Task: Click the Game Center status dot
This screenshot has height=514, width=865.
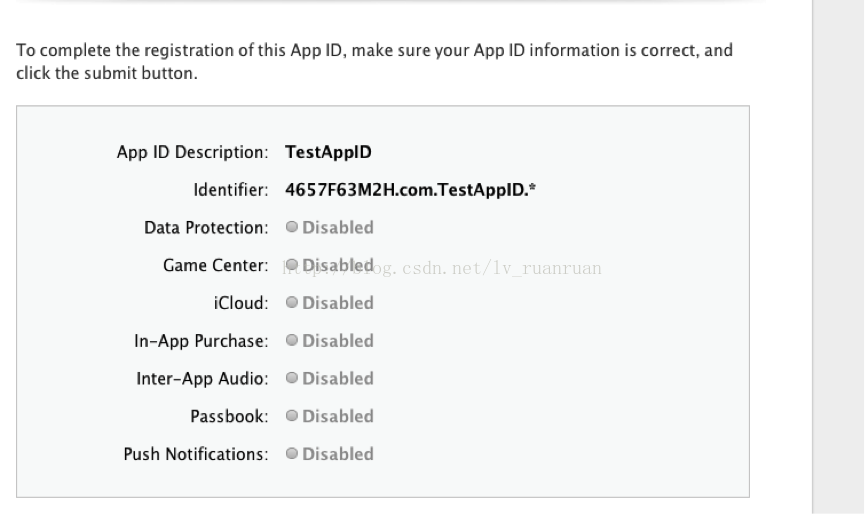Action: pyautogui.click(x=292, y=265)
